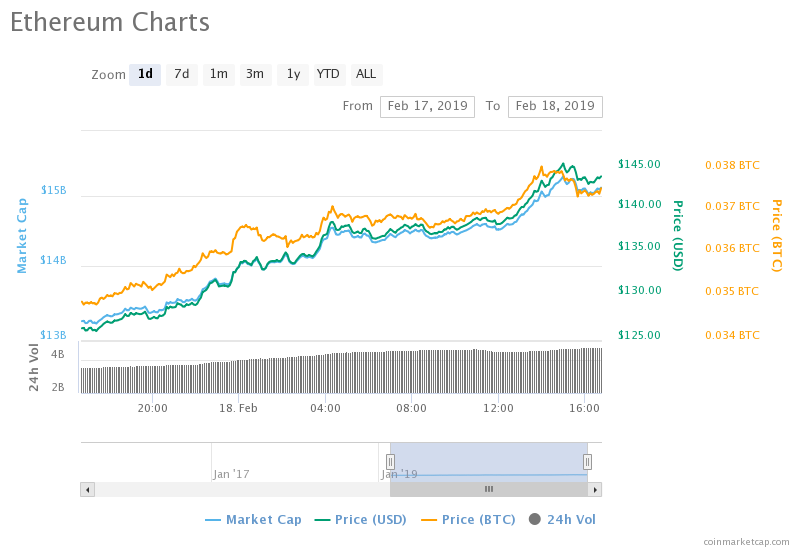Click the 2B volume axis label

(x=58, y=387)
